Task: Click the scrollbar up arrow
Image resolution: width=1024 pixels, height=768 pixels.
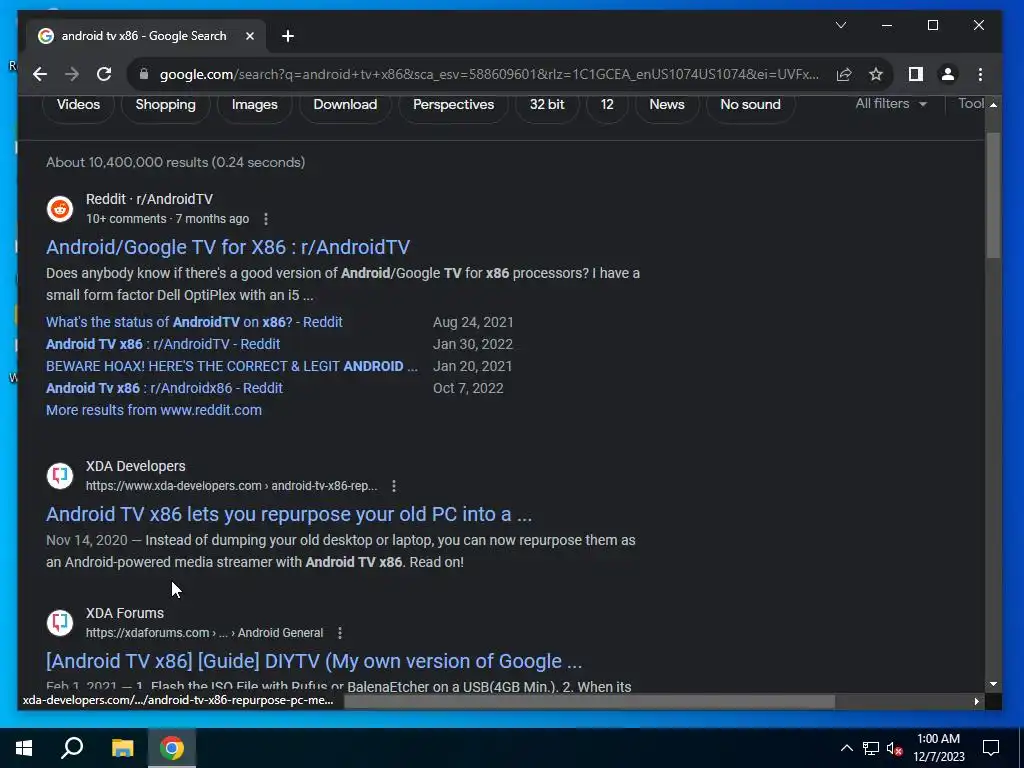Action: (x=993, y=104)
